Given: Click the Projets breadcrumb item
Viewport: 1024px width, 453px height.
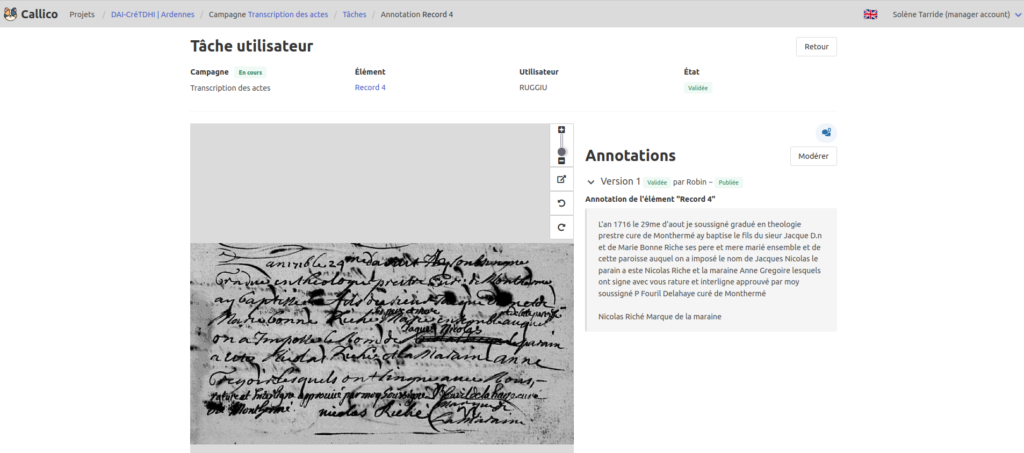Looking at the screenshot, I should [x=82, y=15].
